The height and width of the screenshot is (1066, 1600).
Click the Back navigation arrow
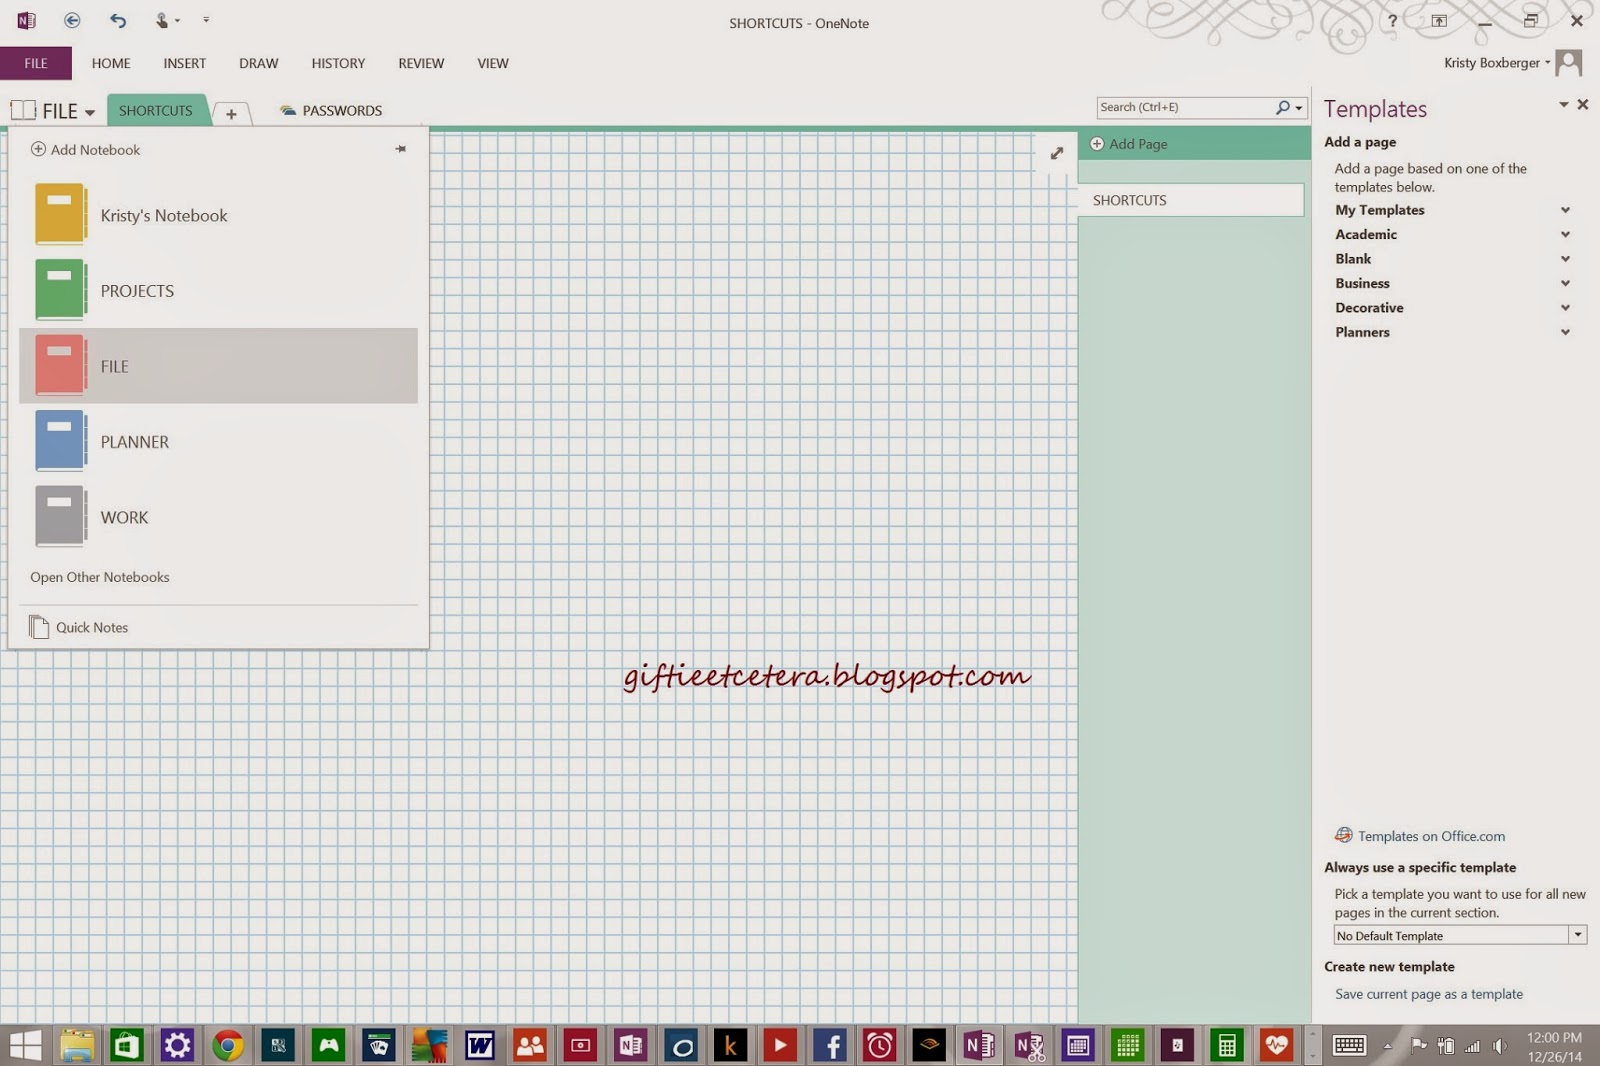[71, 20]
